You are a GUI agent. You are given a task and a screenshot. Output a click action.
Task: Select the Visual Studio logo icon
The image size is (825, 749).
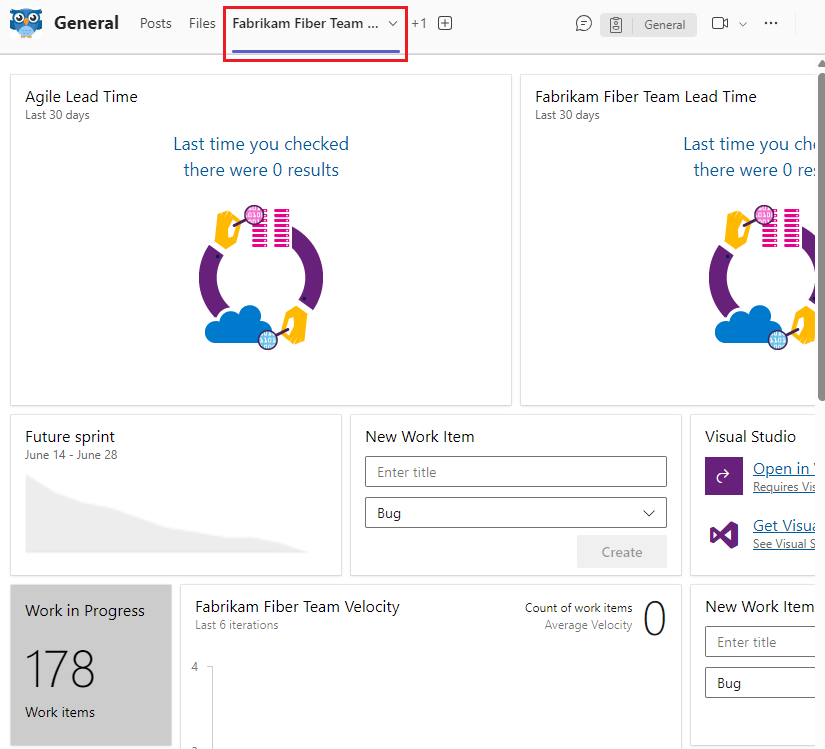(724, 533)
